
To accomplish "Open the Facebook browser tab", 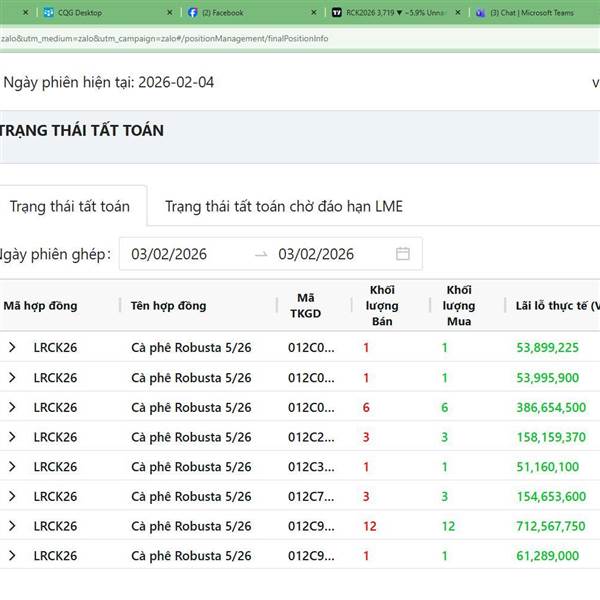I will coord(222,12).
